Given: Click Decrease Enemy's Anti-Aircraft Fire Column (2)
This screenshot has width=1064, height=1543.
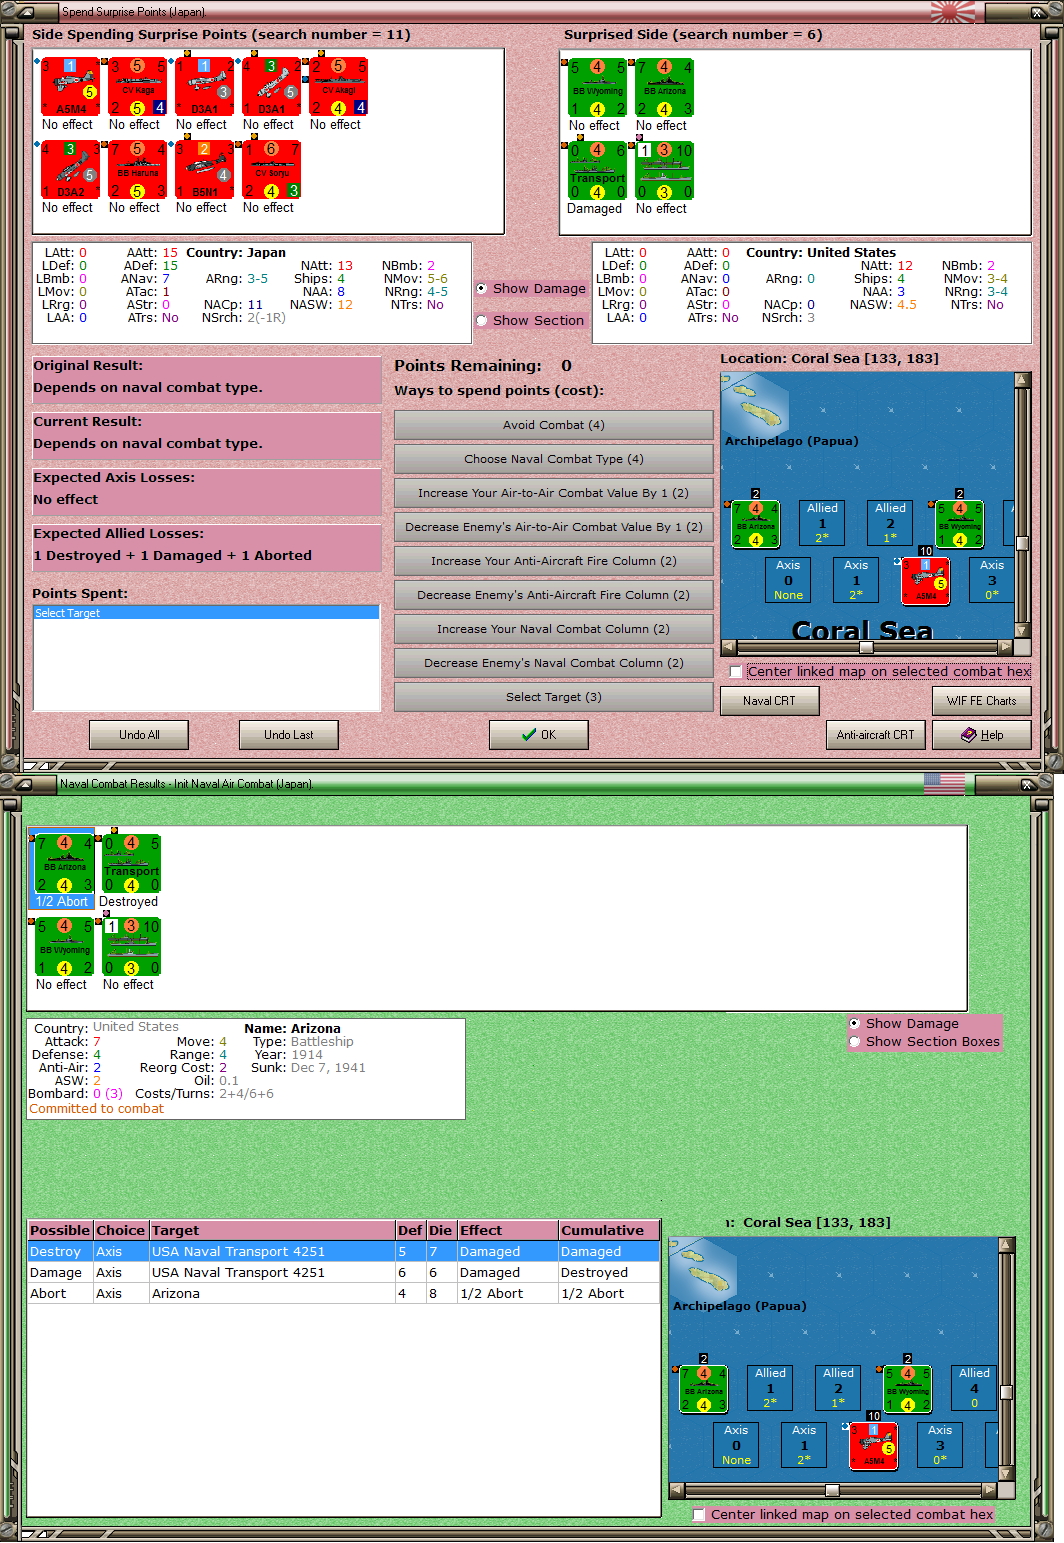Looking at the screenshot, I should pos(553,595).
